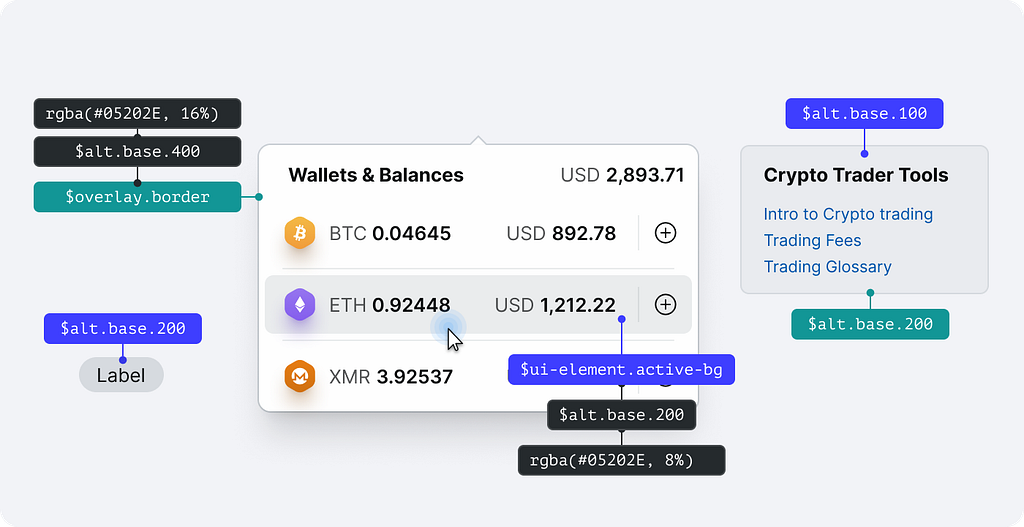Select the BTC 0.04645 balance text

(x=390, y=234)
